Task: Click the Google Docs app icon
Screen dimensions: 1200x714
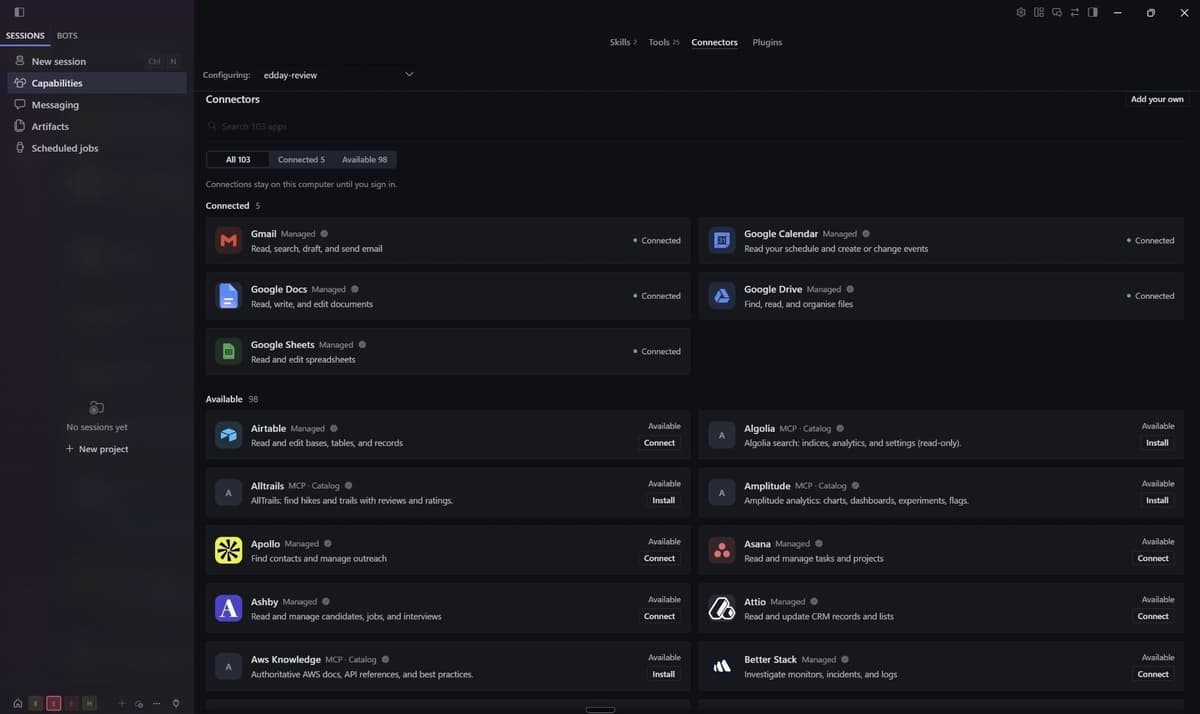Action: 229,296
